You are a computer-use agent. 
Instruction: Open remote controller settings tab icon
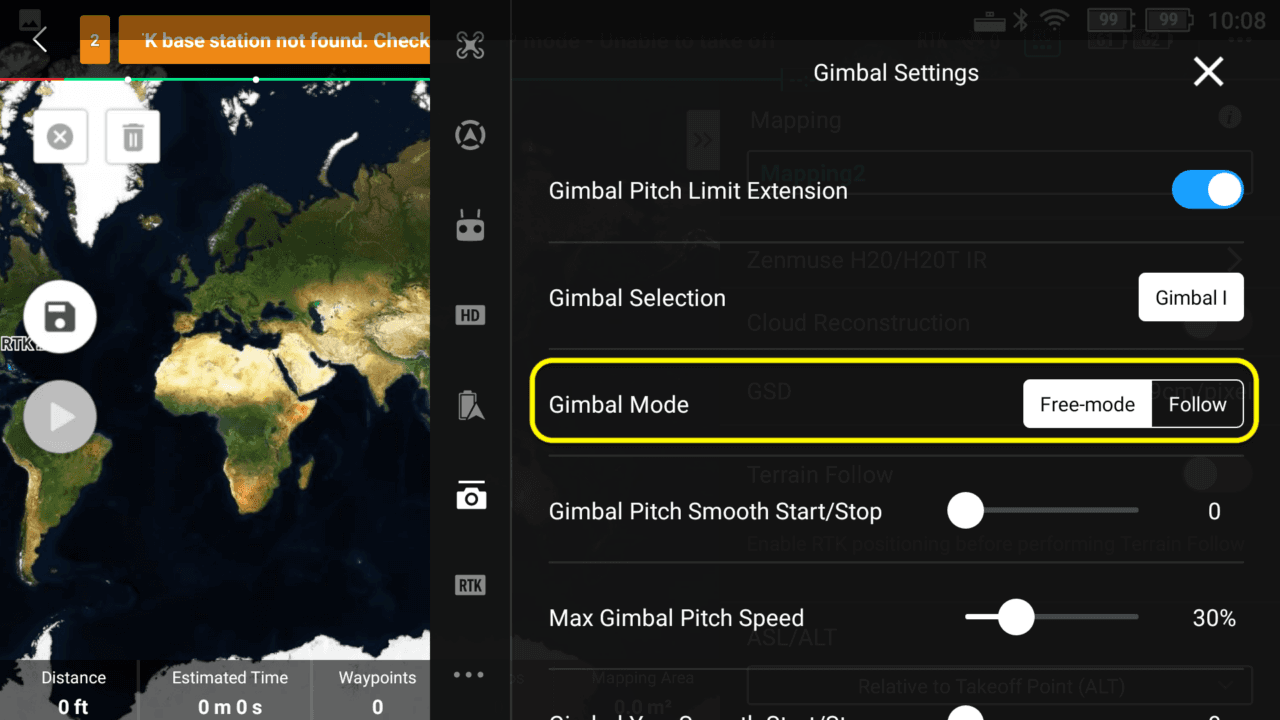[x=470, y=226]
